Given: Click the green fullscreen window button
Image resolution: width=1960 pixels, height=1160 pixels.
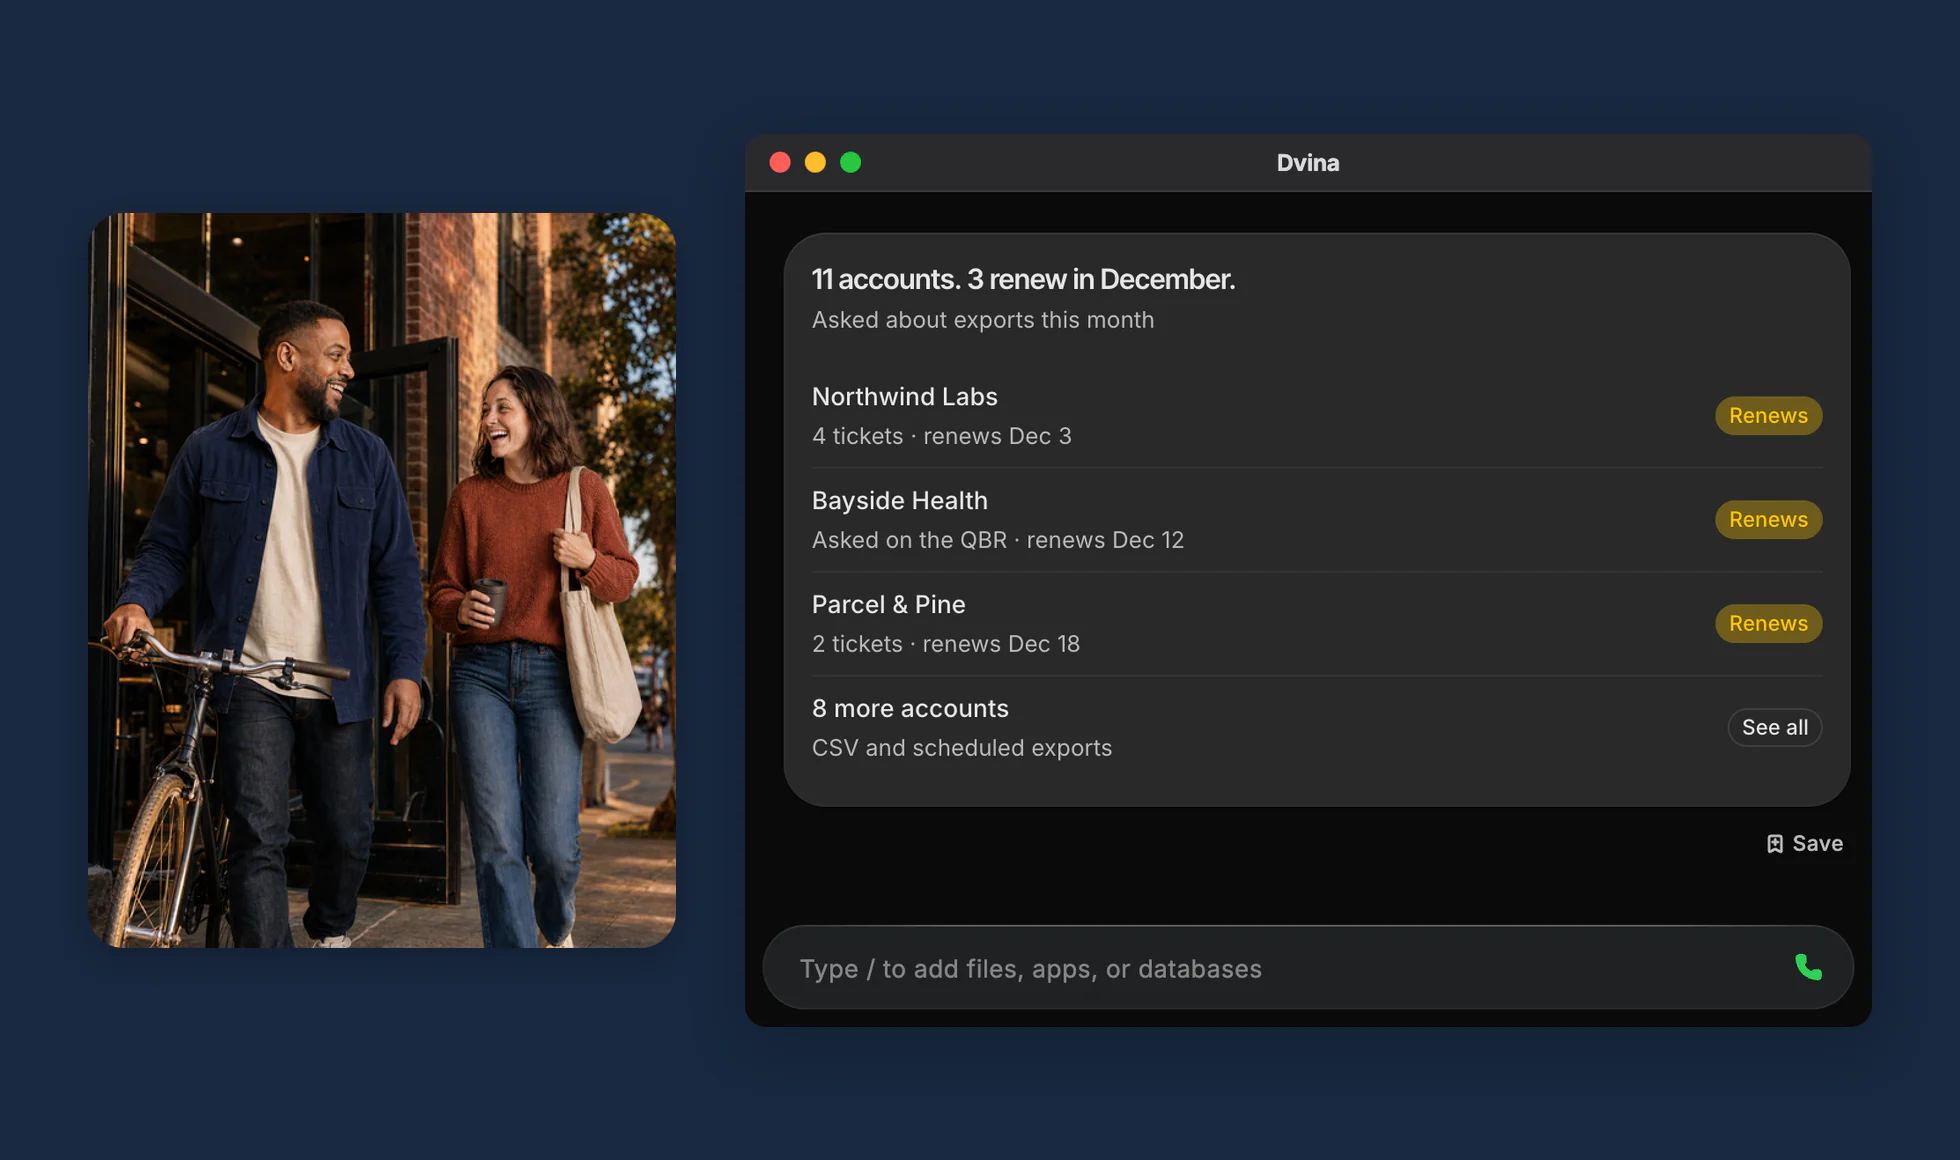Looking at the screenshot, I should coord(850,162).
